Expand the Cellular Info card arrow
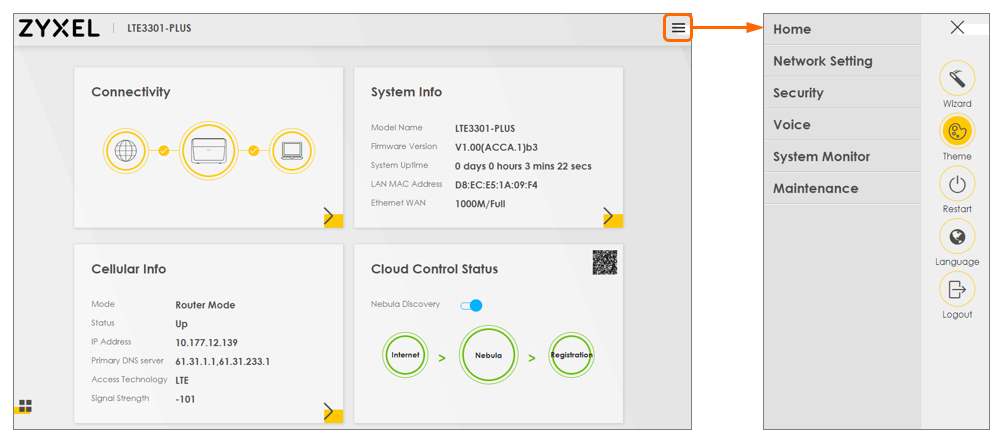This screenshot has width=1006, height=444. 330,412
